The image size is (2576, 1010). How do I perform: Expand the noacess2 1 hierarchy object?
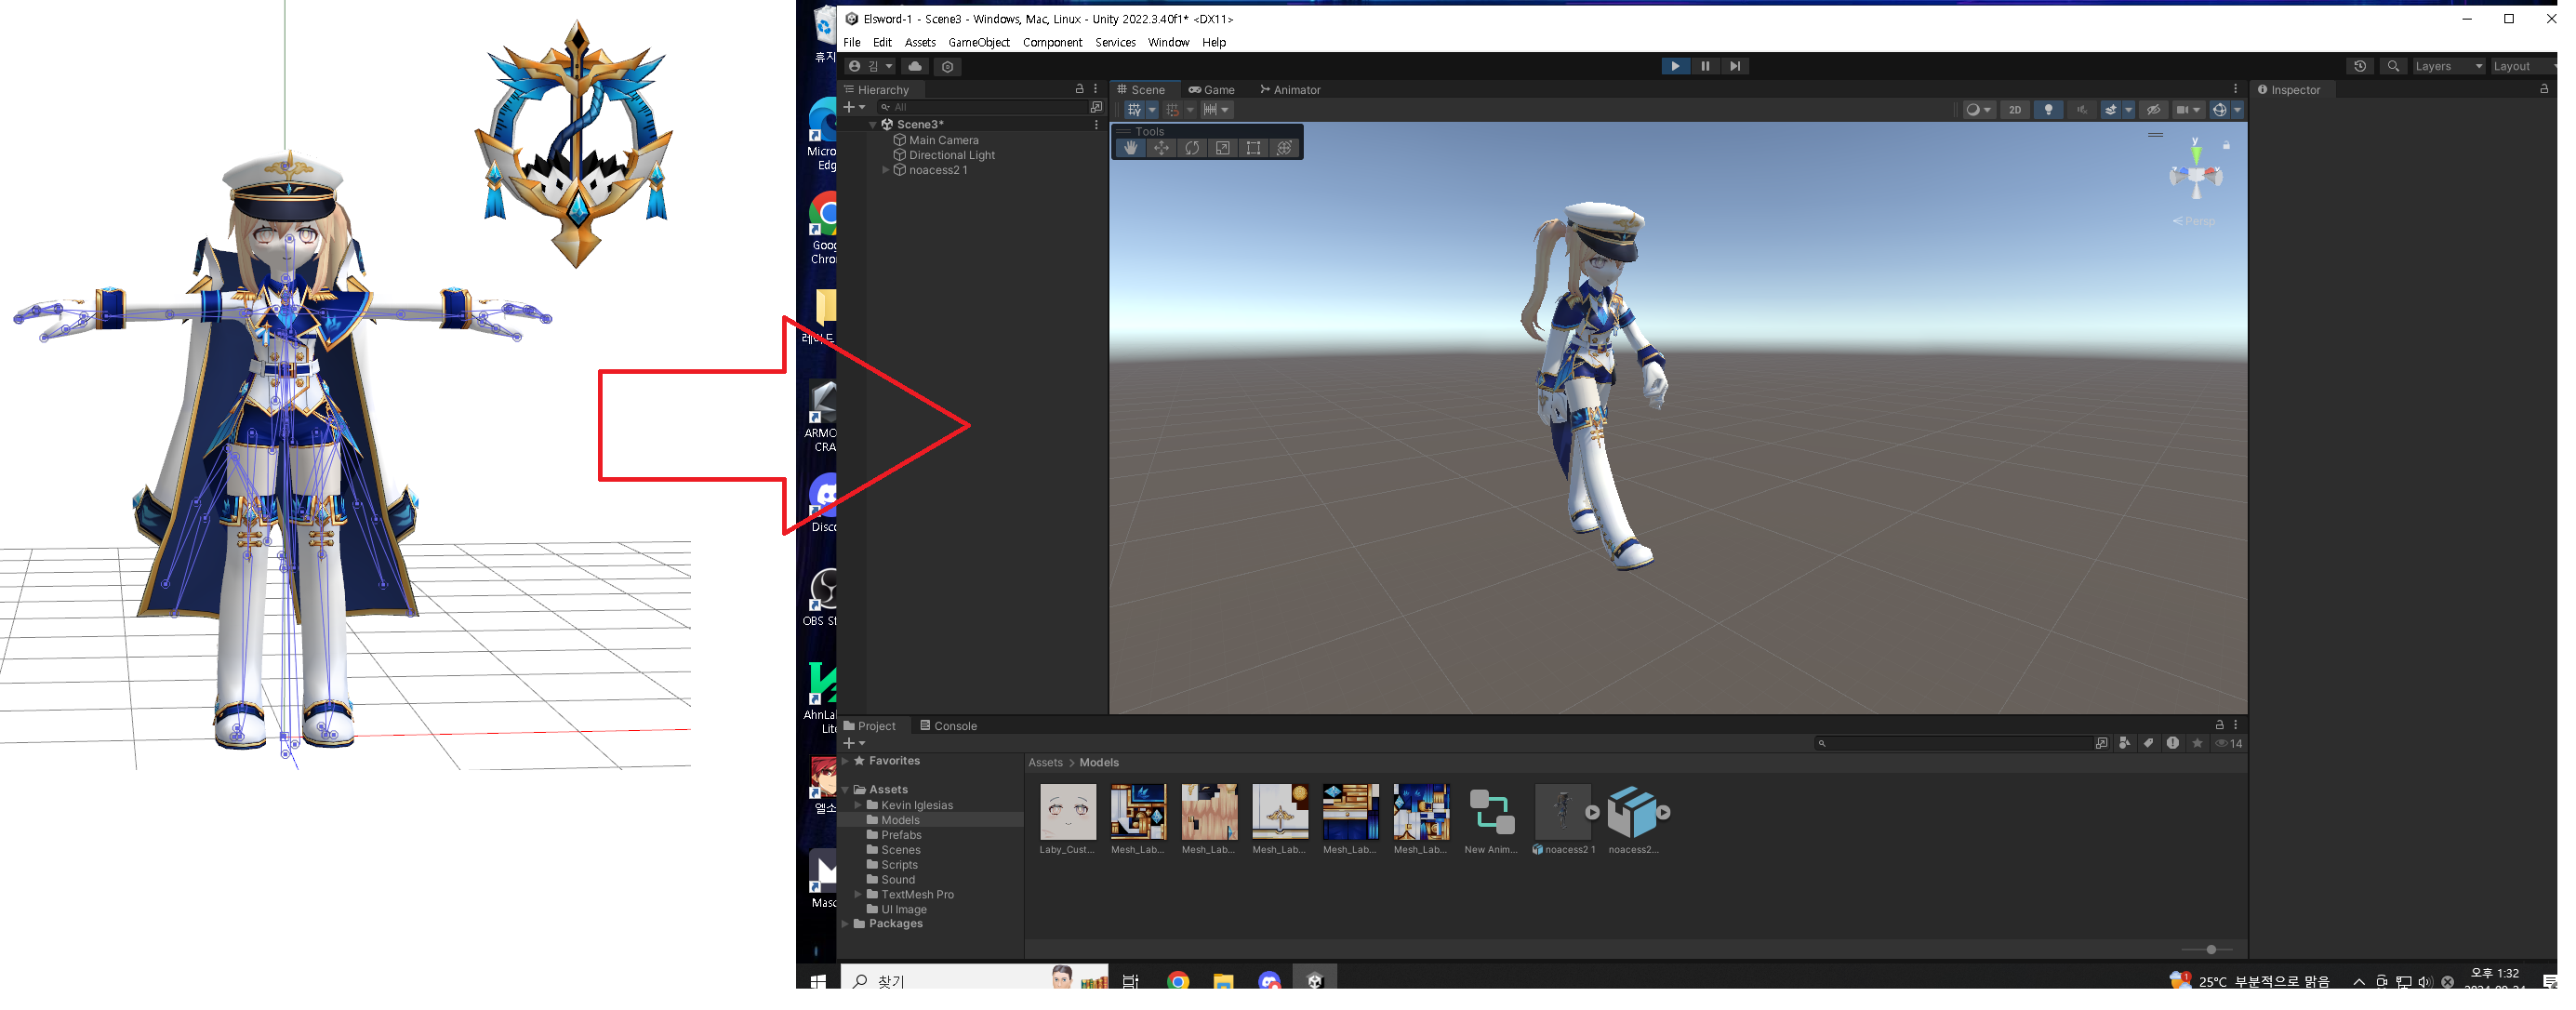[x=886, y=170]
